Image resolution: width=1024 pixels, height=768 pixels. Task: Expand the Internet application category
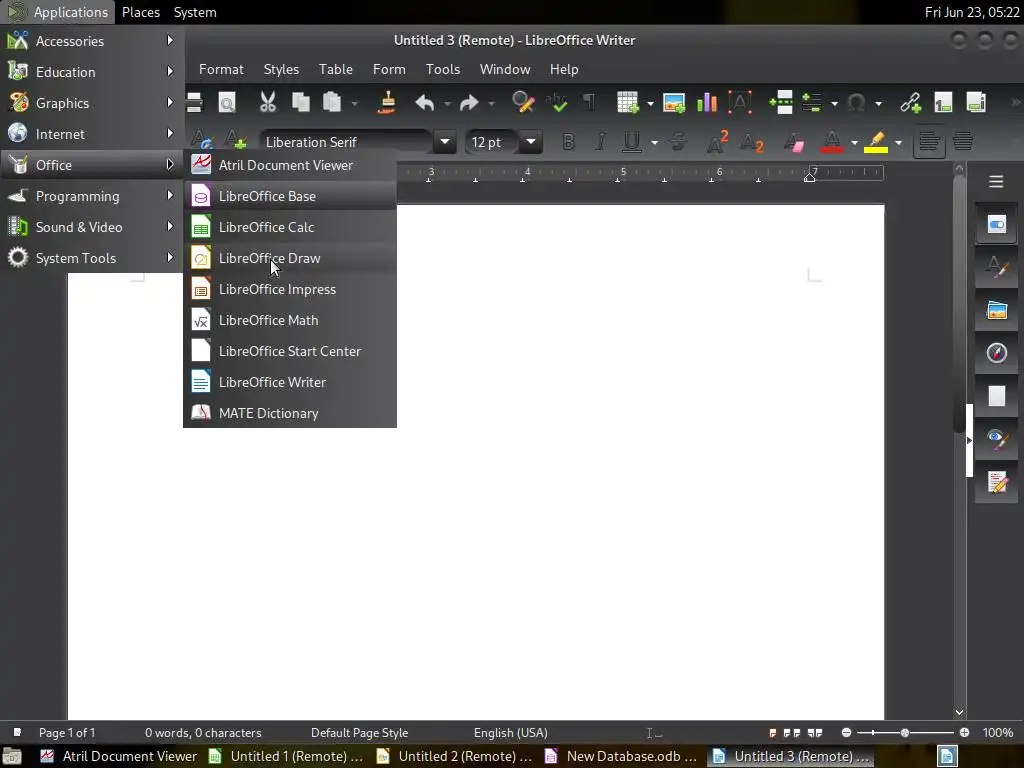pyautogui.click(x=91, y=134)
